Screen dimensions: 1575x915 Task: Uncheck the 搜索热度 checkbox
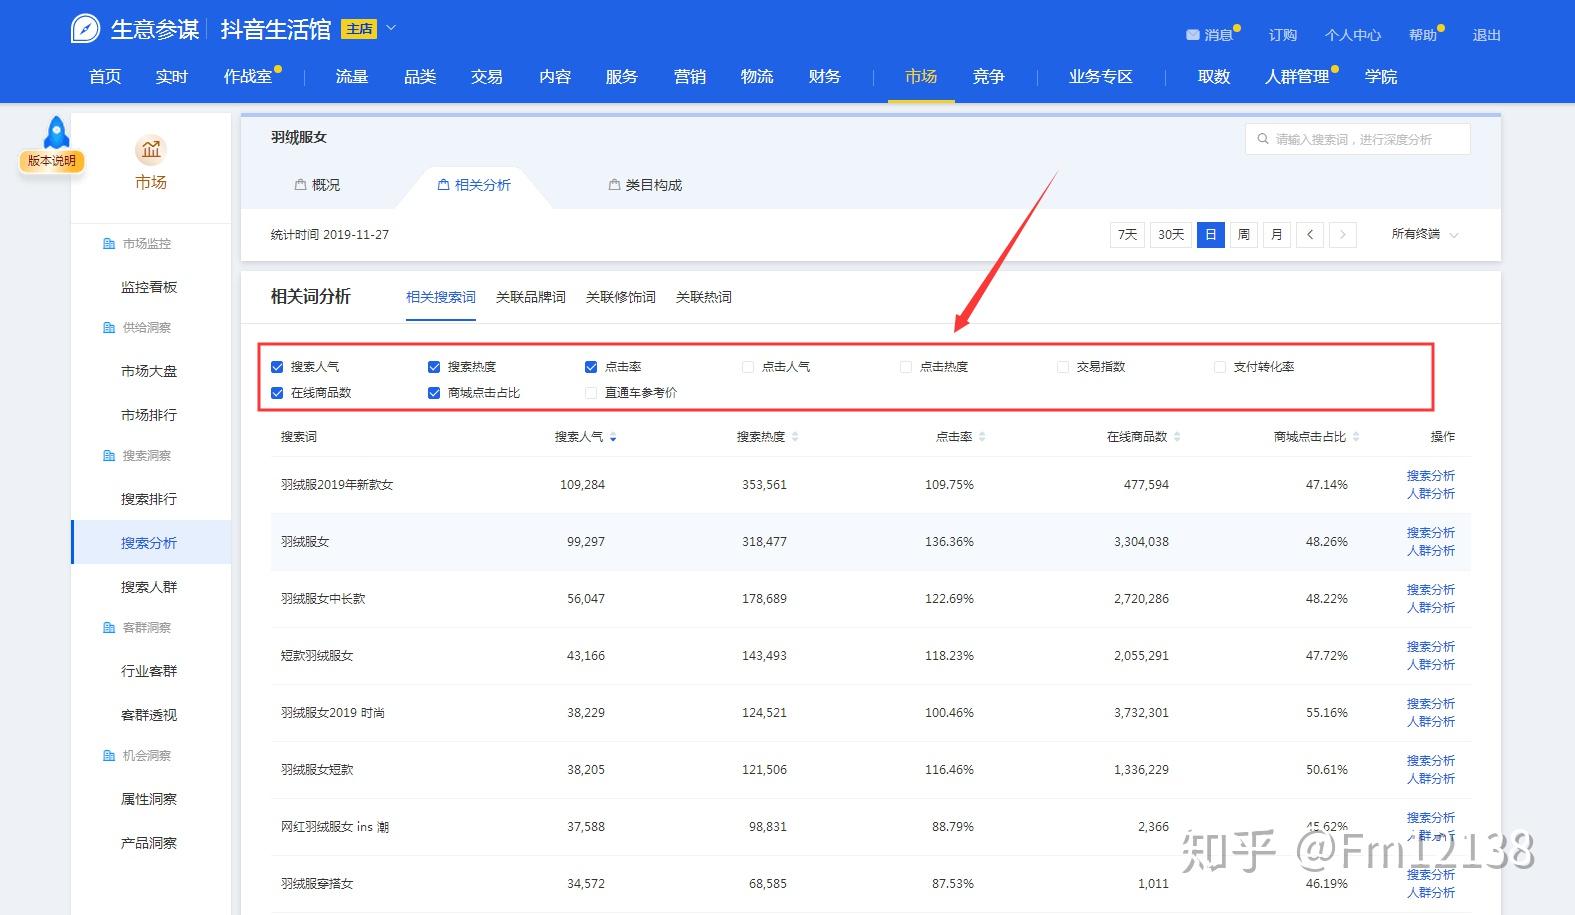(434, 367)
